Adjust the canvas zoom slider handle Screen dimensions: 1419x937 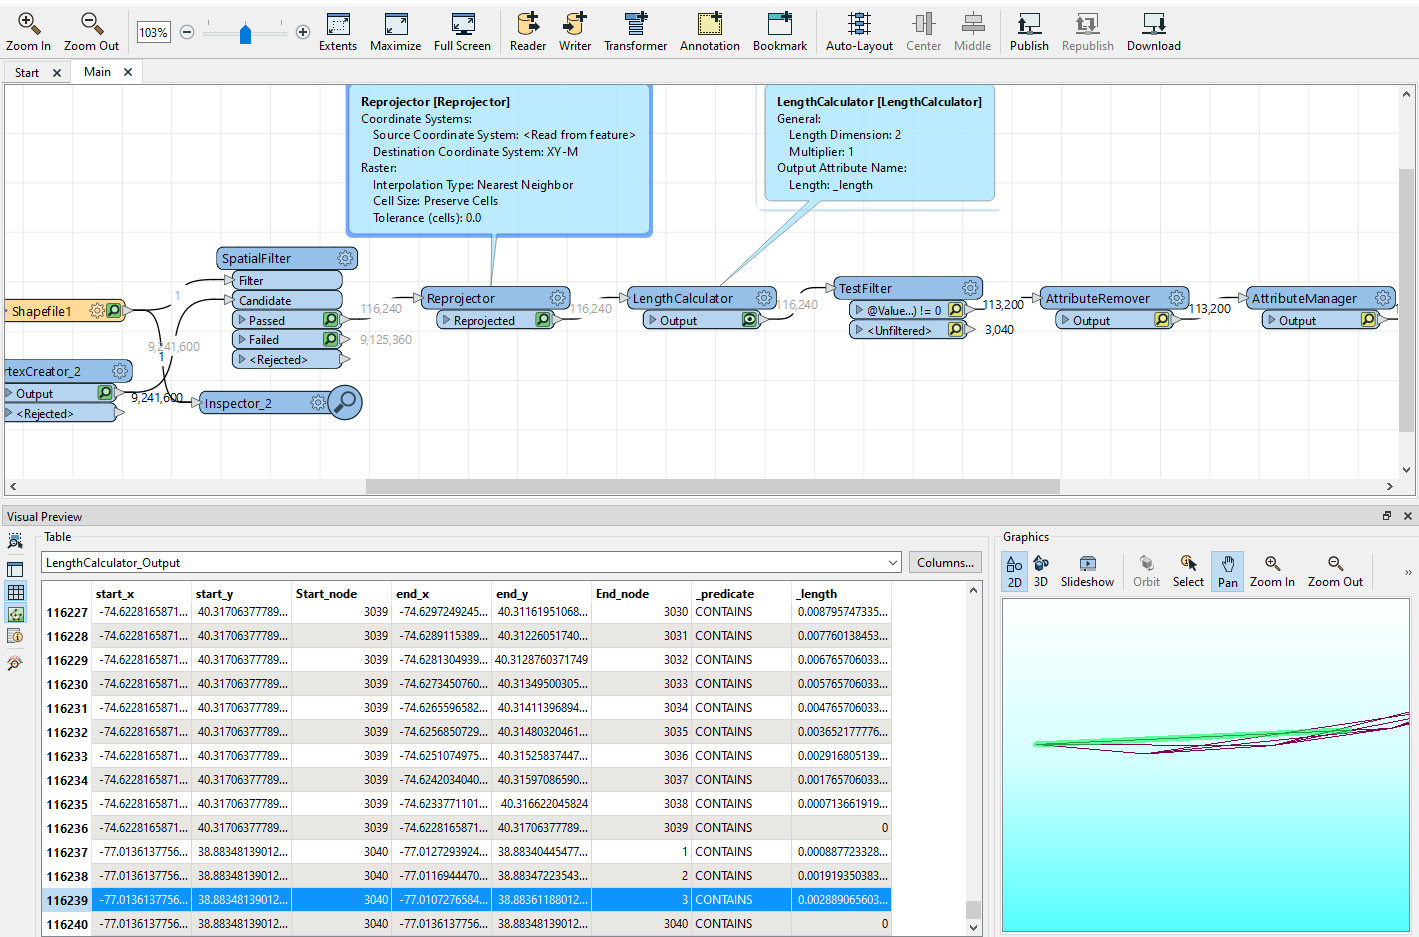click(245, 34)
